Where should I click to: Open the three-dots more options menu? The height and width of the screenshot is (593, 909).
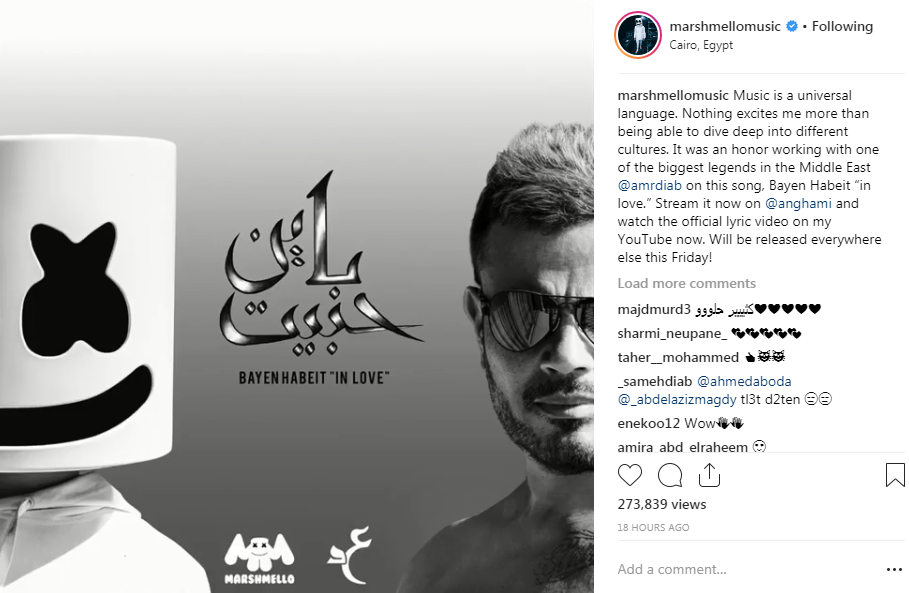click(895, 570)
